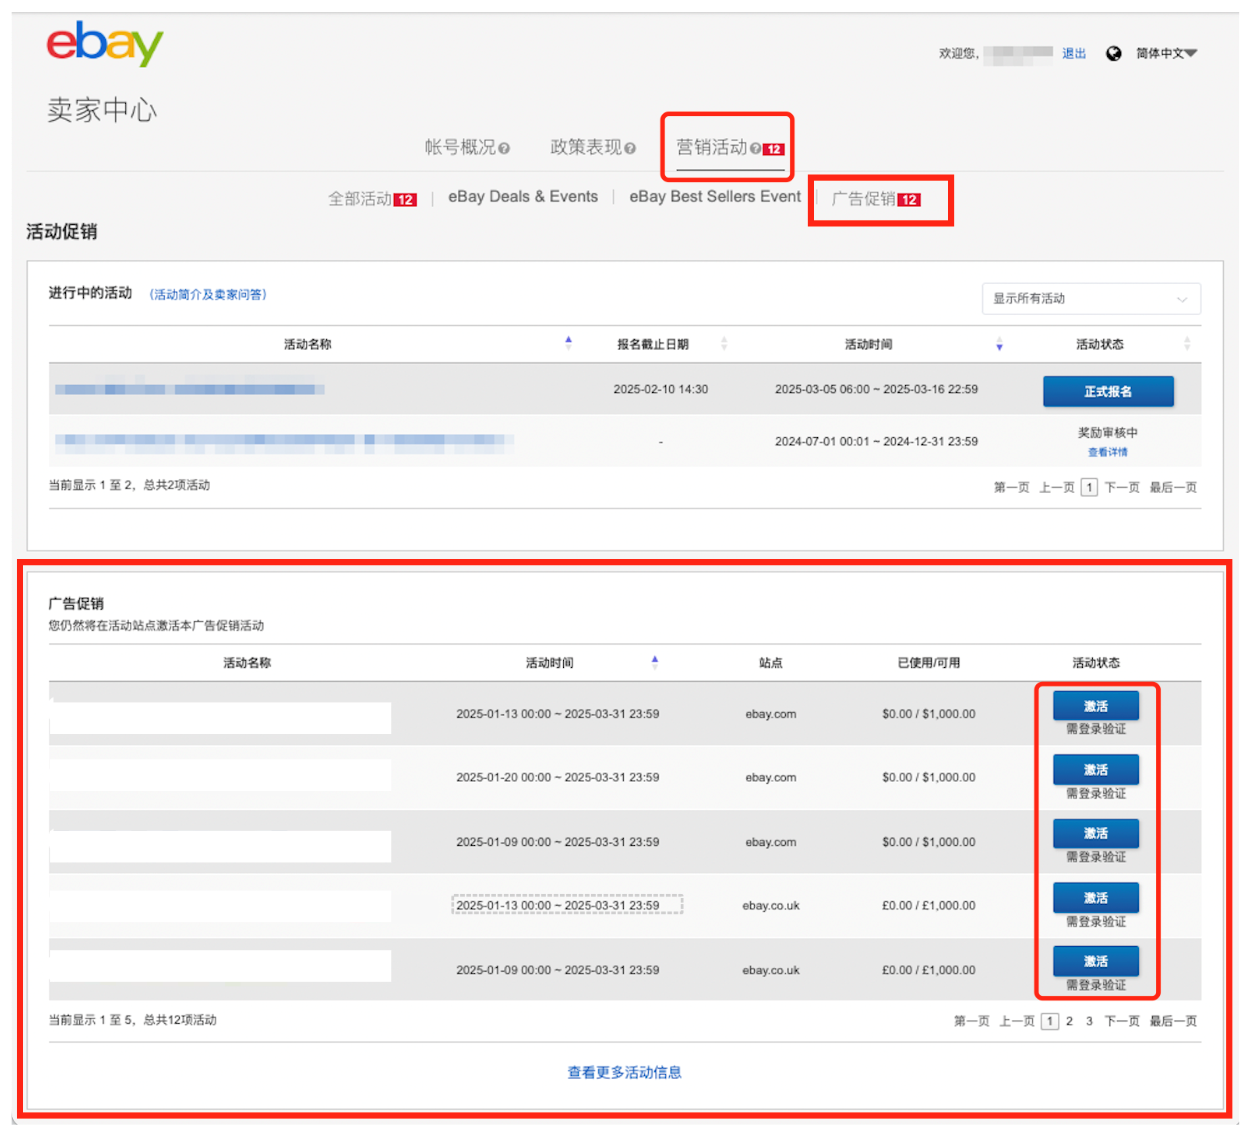Go to page 2 of 广告促销 list
The width and height of the screenshot is (1248, 1136).
tap(1069, 1021)
